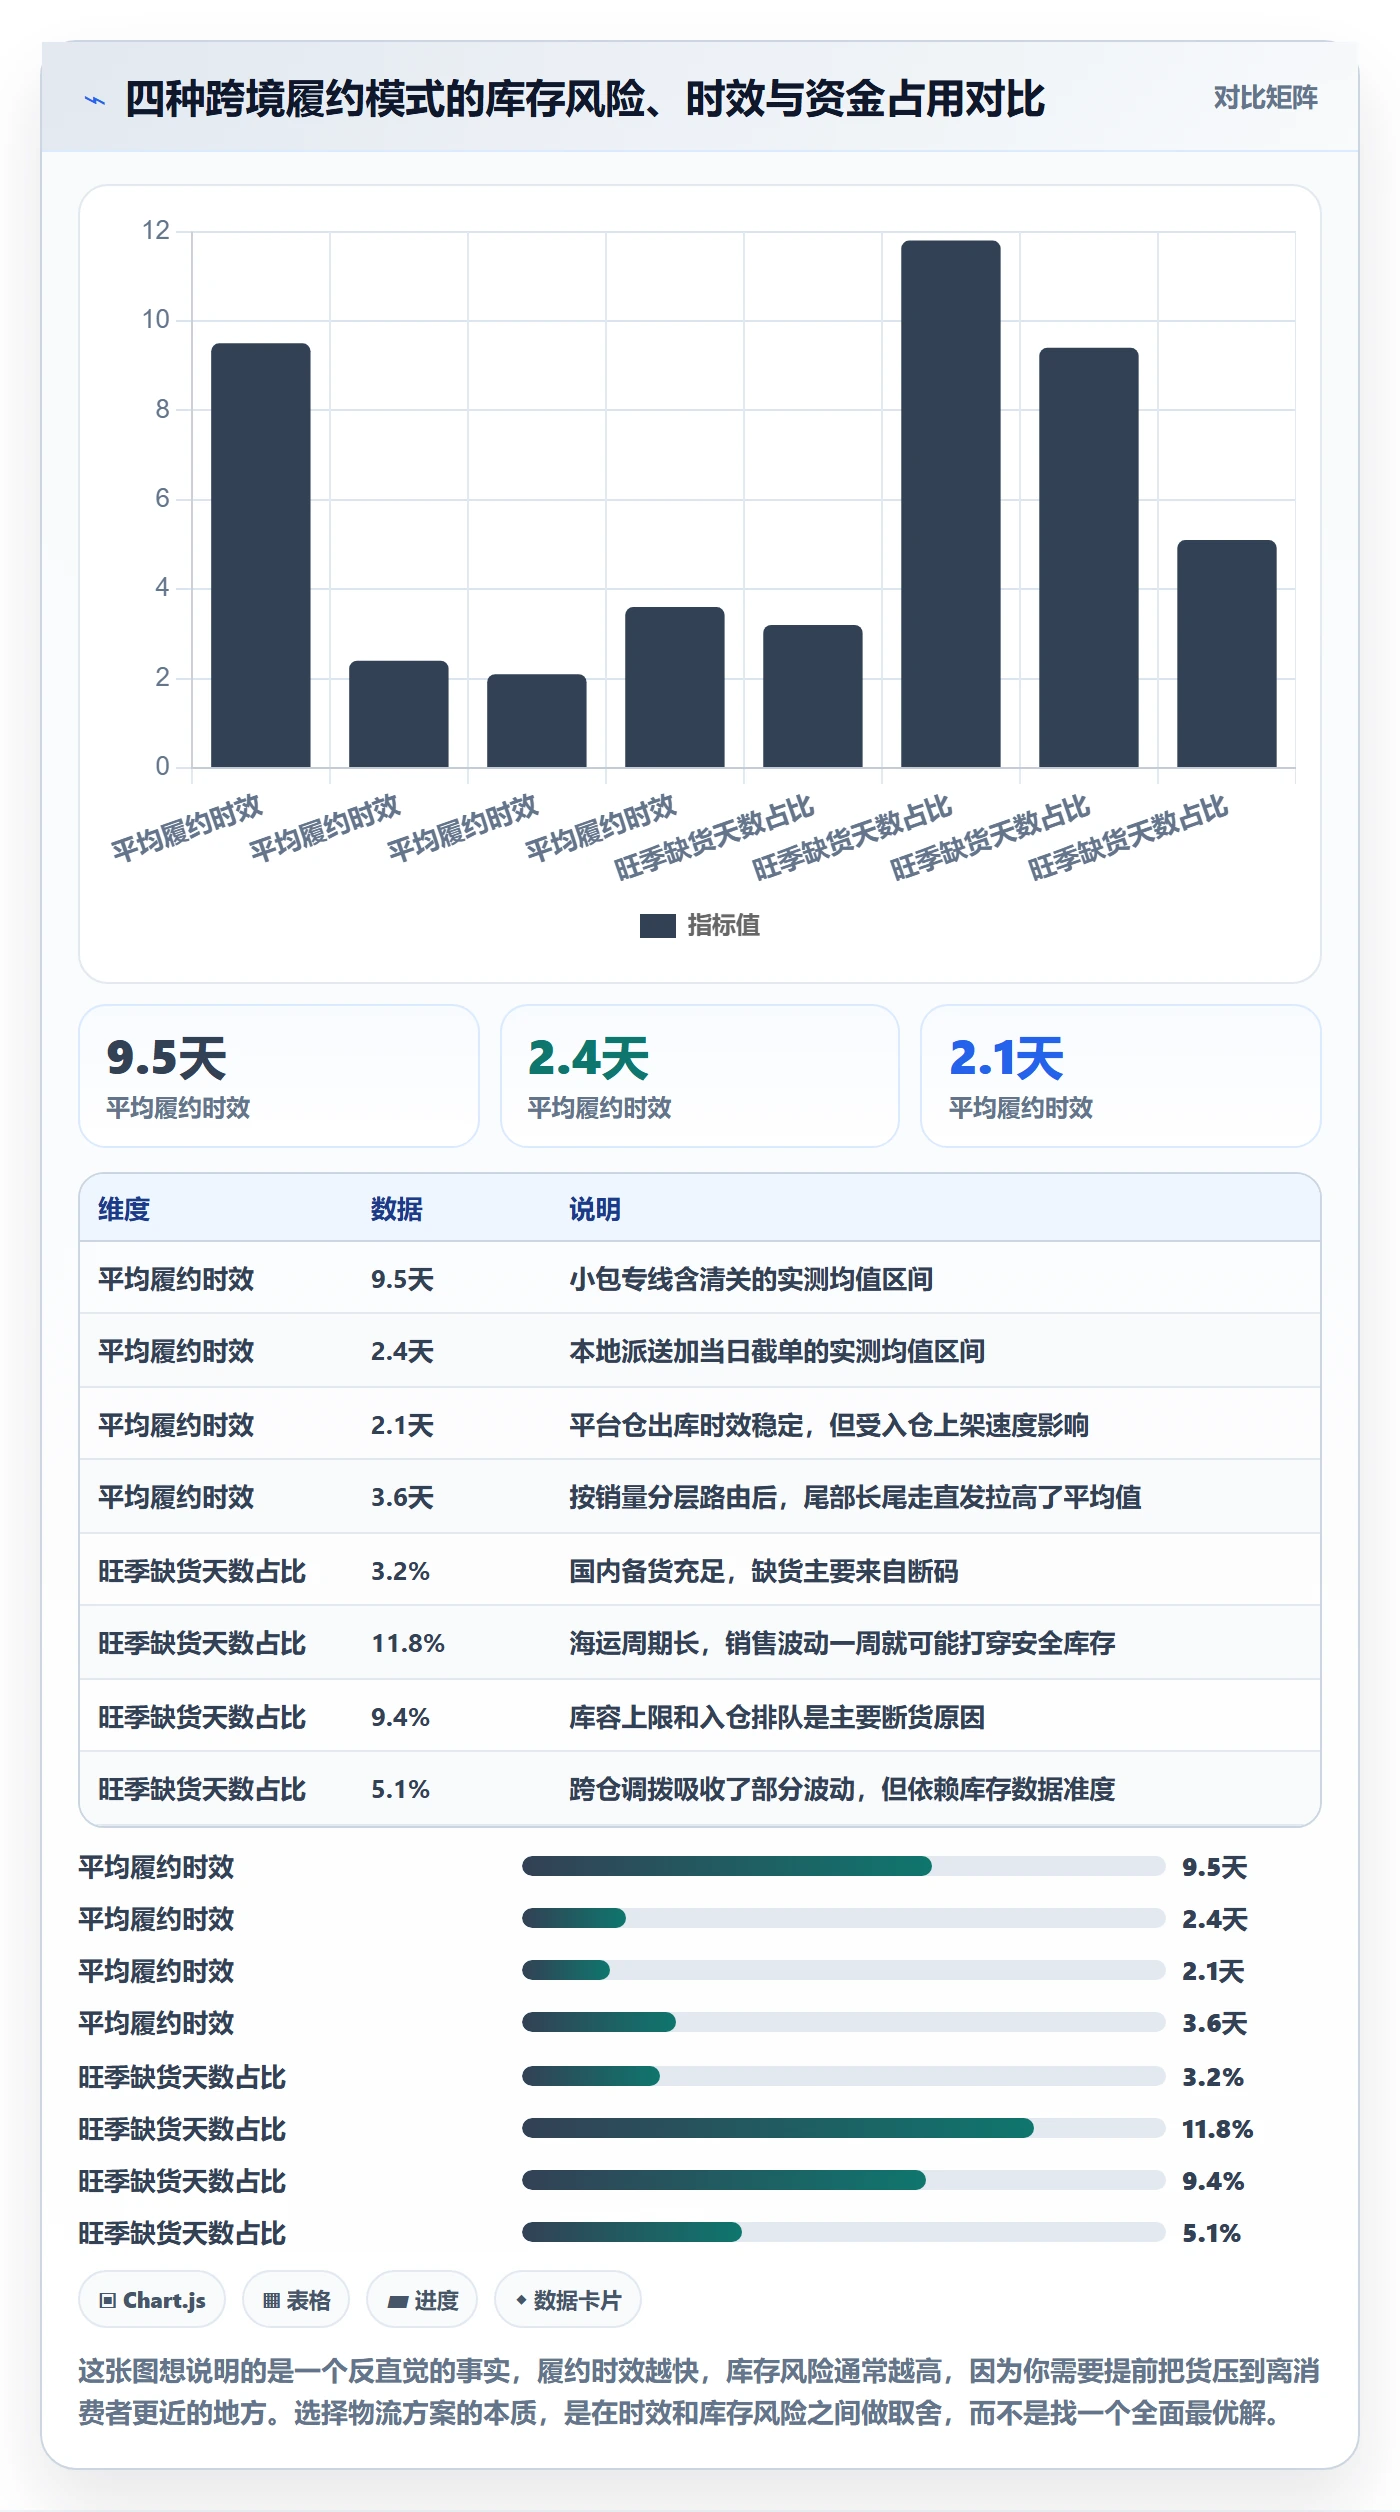Select the cell 小包专线含清关的实测均值区间
1400x2512 pixels.
pyautogui.click(x=751, y=1279)
